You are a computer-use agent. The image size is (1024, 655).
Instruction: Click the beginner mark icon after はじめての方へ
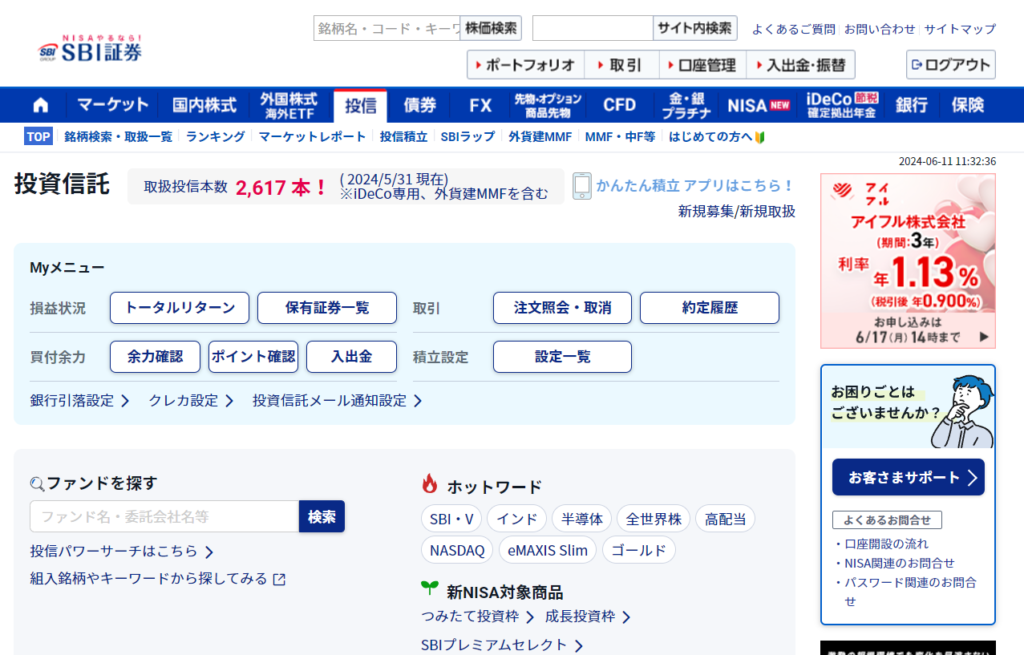(x=760, y=137)
